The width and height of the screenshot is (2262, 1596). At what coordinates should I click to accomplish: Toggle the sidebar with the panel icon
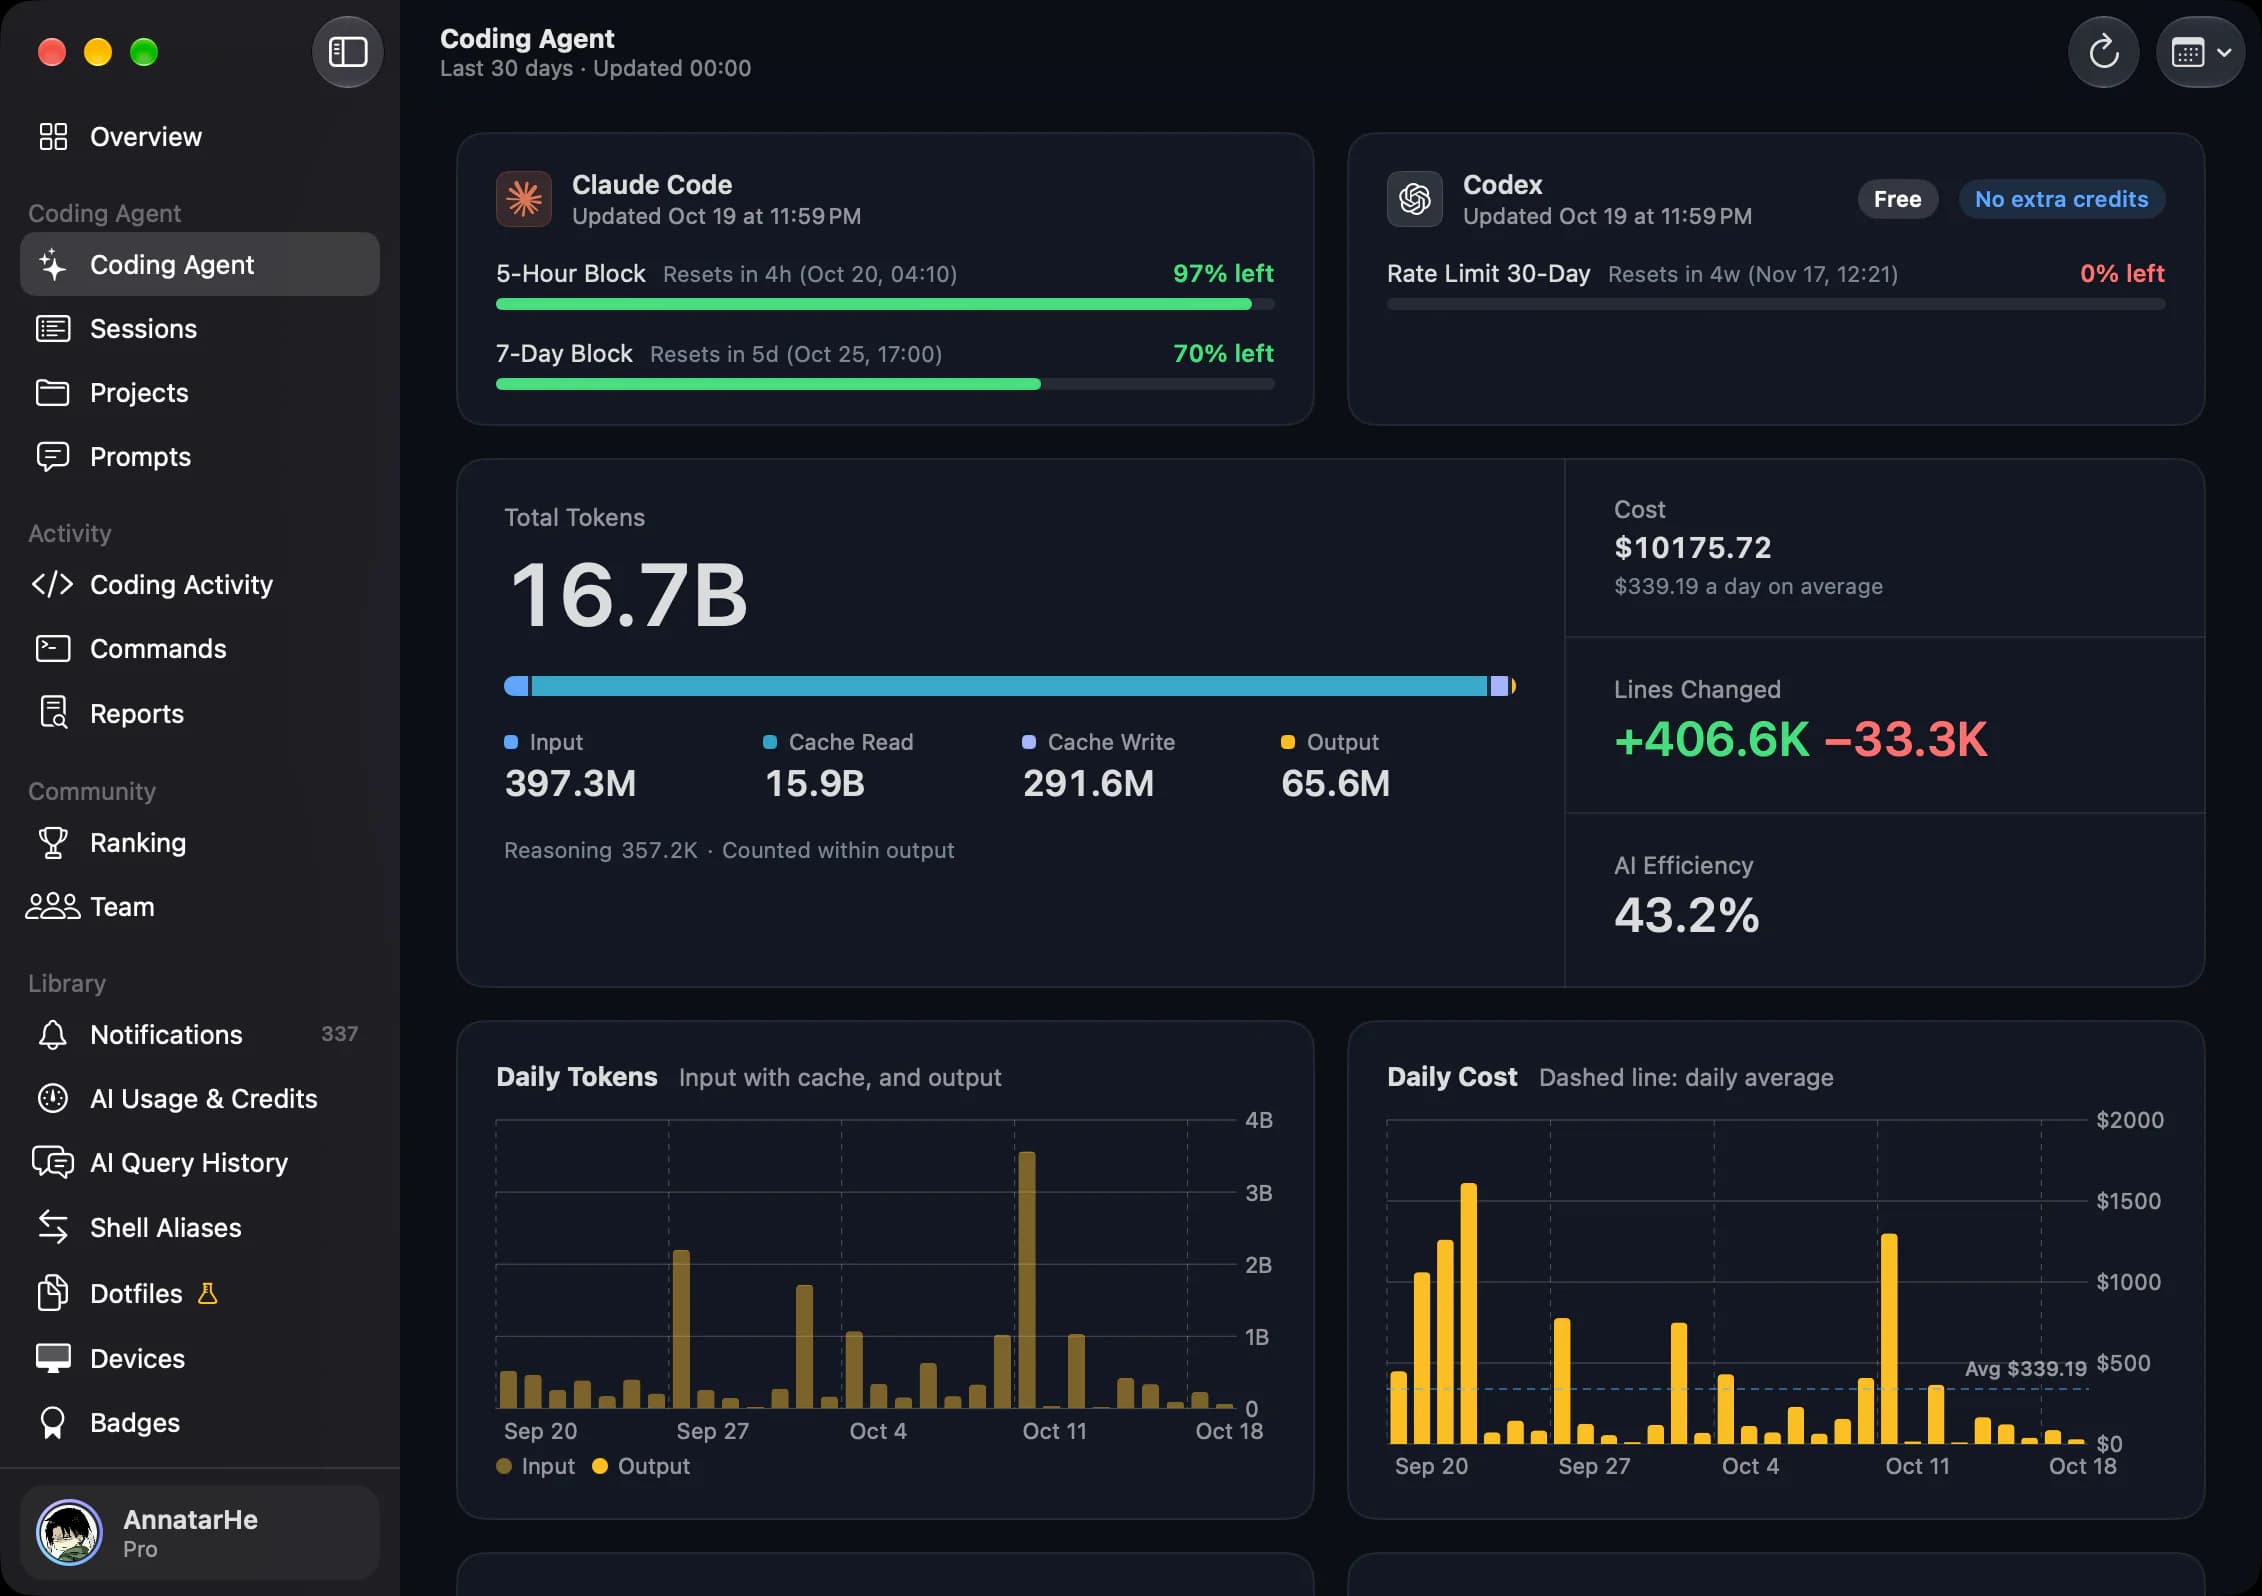[x=347, y=52]
